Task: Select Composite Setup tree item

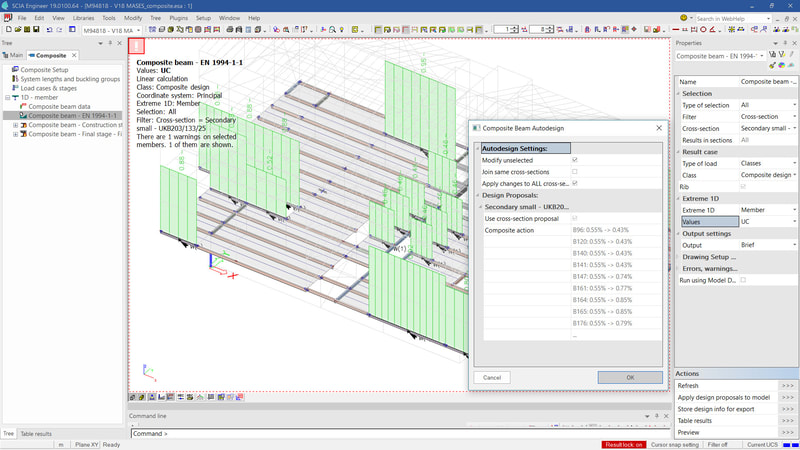Action: 44,70
